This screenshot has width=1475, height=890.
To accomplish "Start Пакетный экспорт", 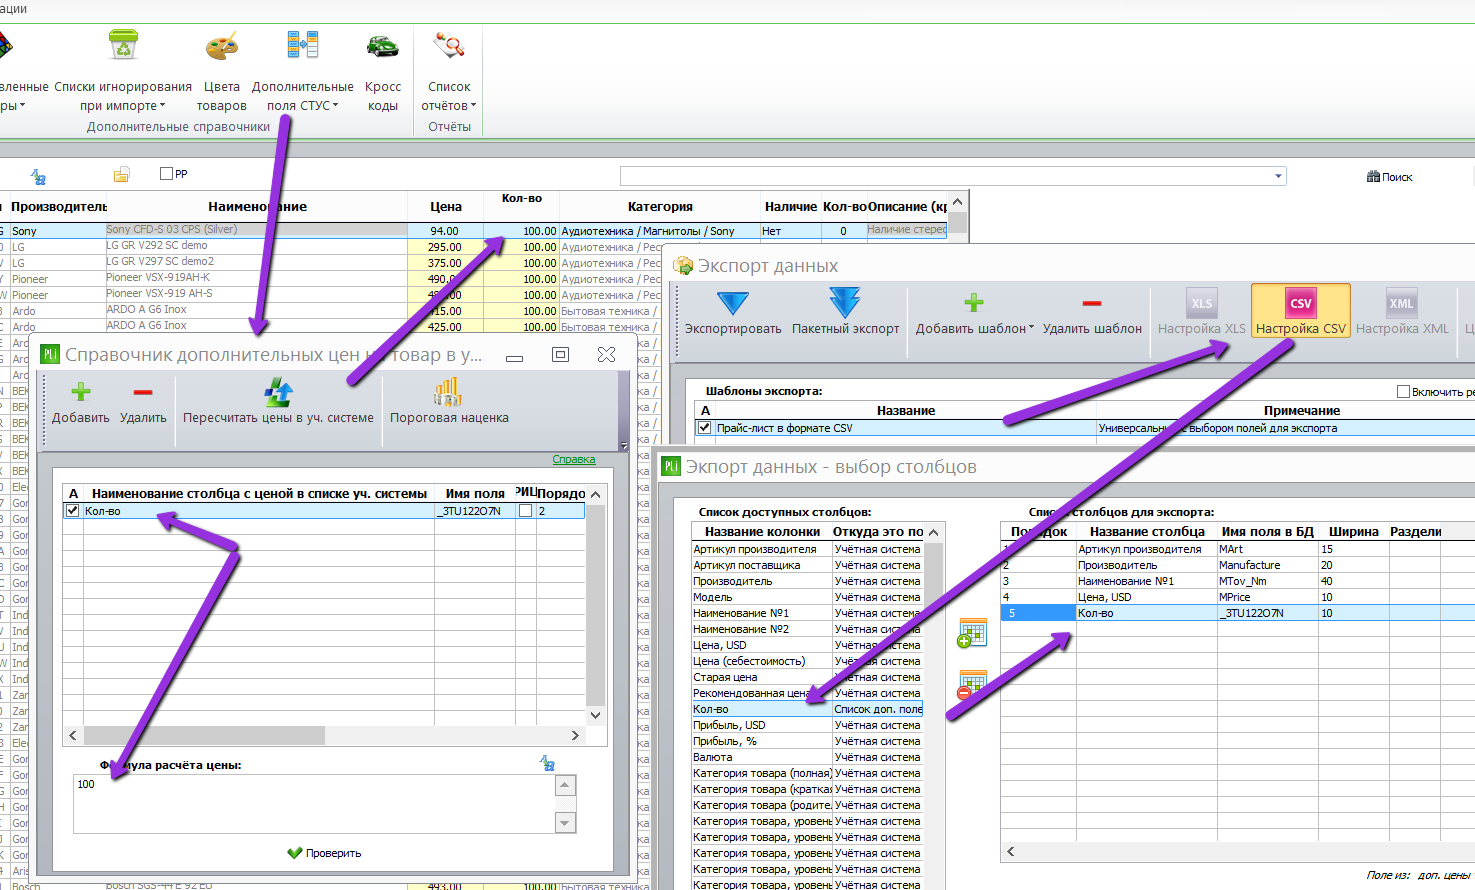I will point(845,312).
